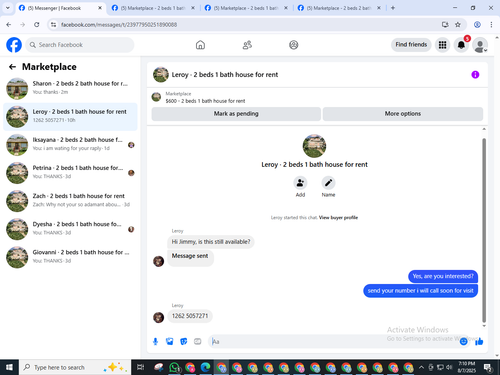Image resolution: width=500 pixels, height=375 pixels.
Task: Open Microsoft Edge from taskbar
Action: point(206,367)
